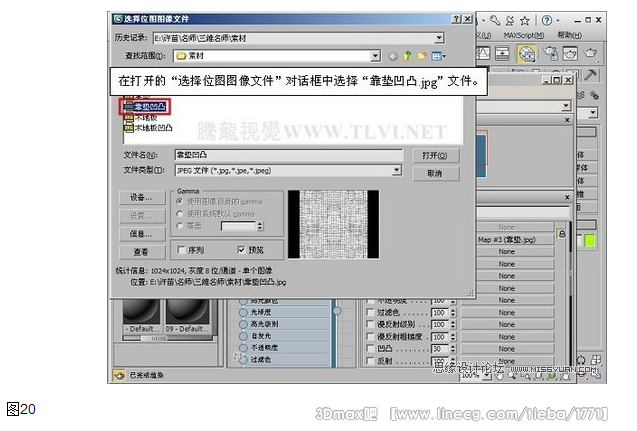Screen dimensions: 637x431
Task: Enable the 序列 sequence checkbox
Action: pyautogui.click(x=182, y=250)
